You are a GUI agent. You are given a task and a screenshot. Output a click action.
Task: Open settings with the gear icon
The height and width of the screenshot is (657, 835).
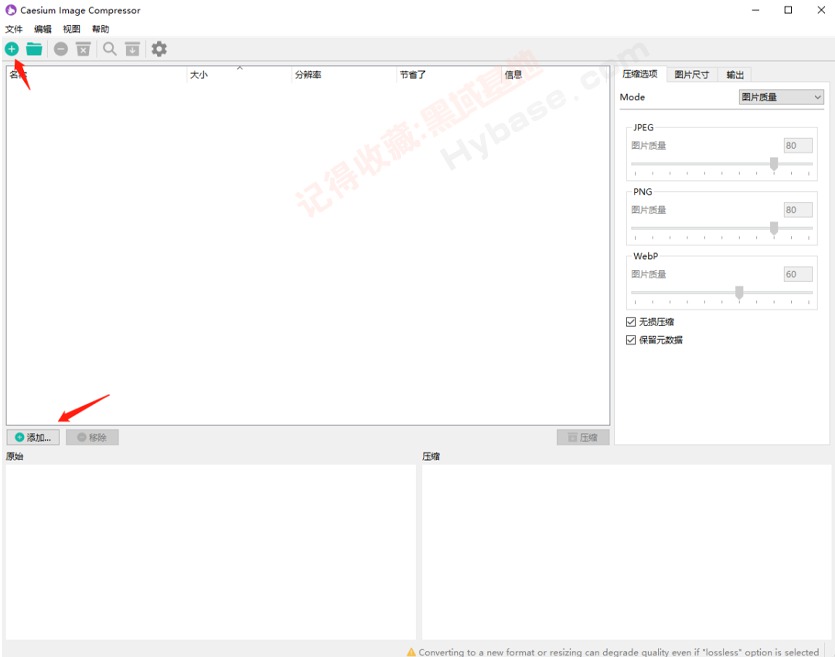coord(159,49)
